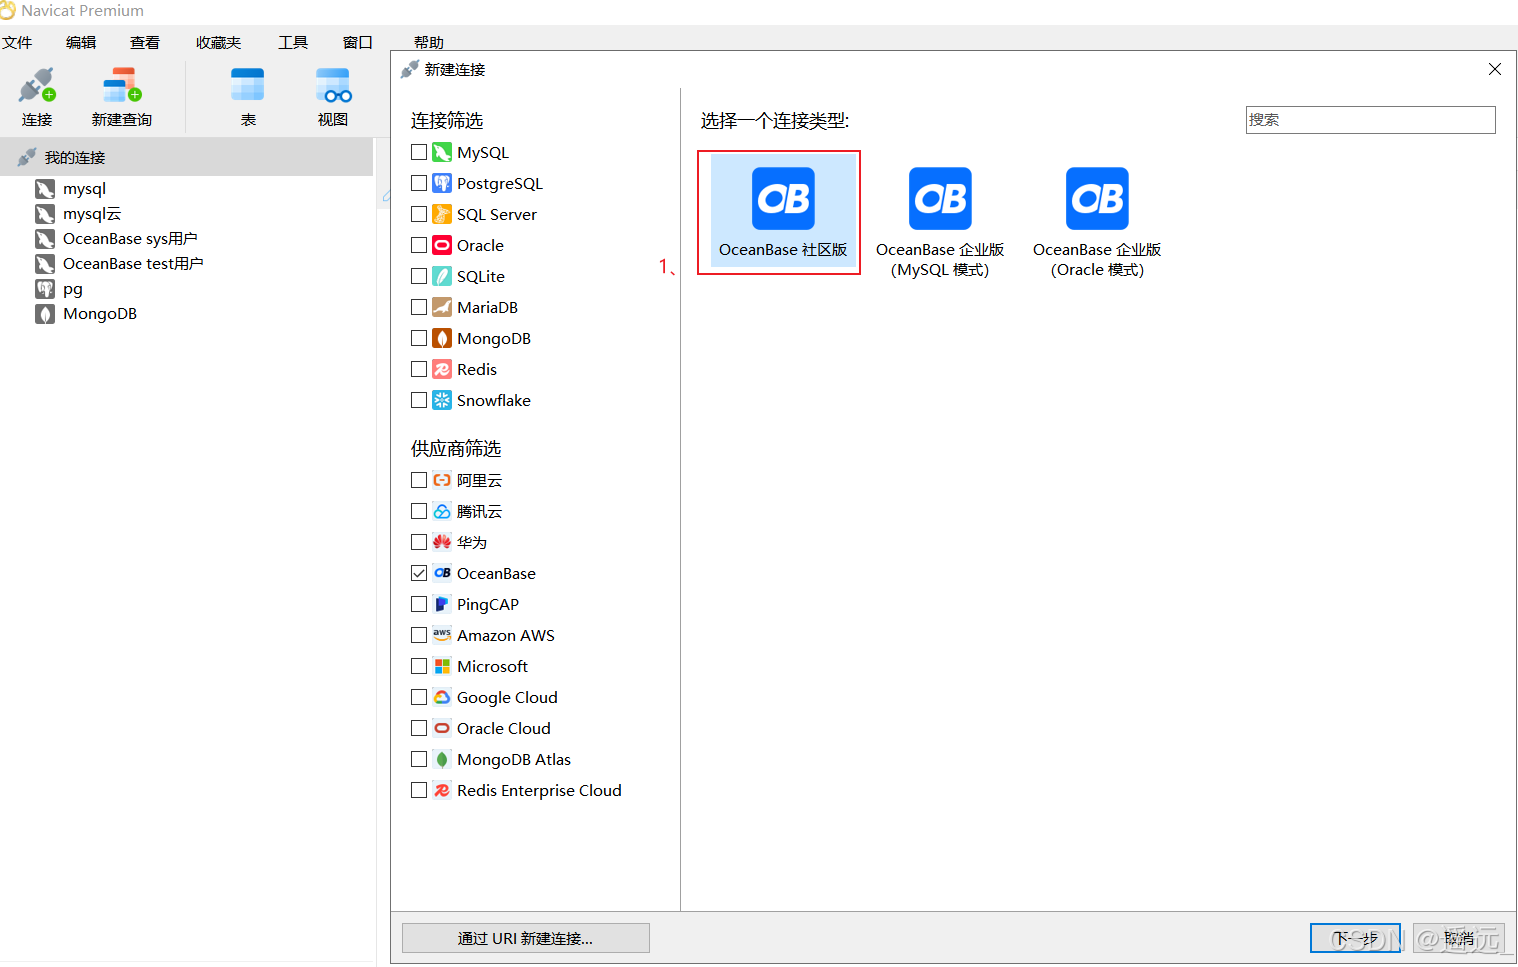Click the SQL Server filter icon

tap(442, 214)
